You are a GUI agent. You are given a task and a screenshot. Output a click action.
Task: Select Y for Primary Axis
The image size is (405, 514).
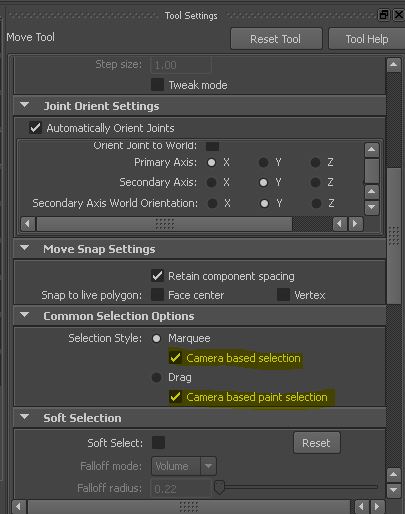point(263,163)
